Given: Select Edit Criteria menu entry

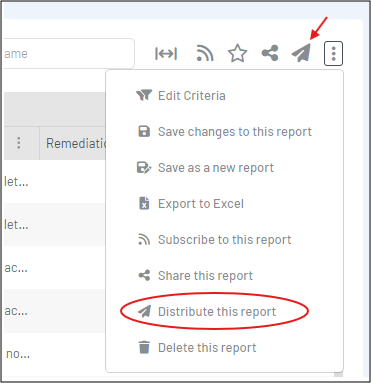Looking at the screenshot, I should click(x=224, y=96).
